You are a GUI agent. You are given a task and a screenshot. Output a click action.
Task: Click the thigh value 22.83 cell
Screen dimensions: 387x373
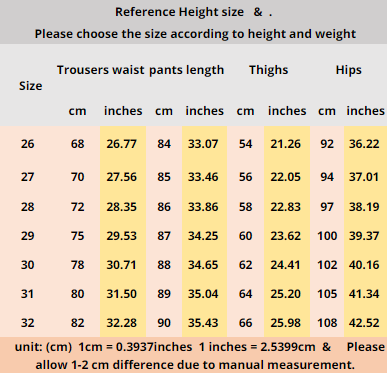(x=286, y=207)
